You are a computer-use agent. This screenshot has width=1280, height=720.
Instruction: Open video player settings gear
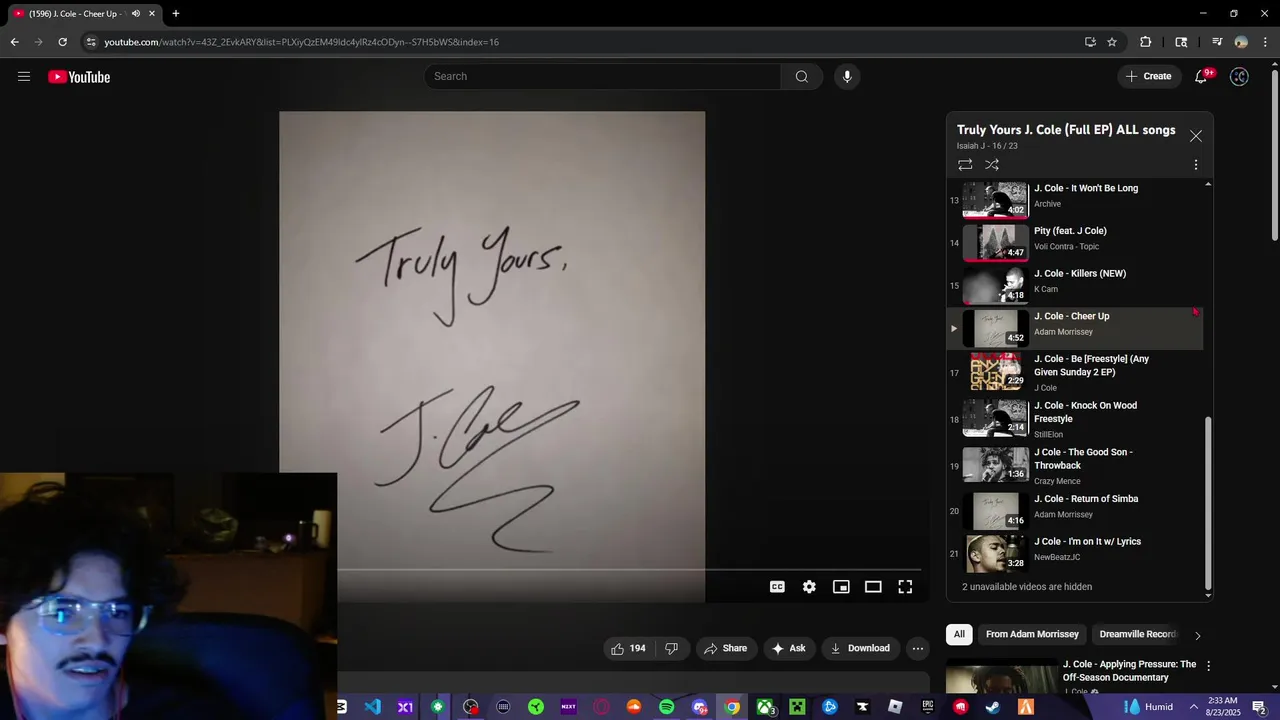pyautogui.click(x=809, y=587)
